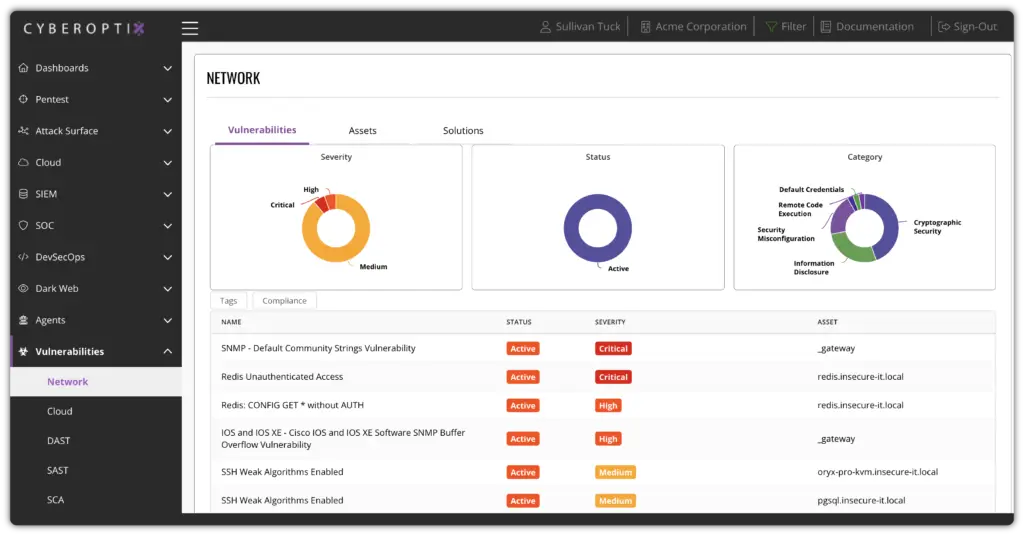1024x536 pixels.
Task: Expand the SOC menu chevron
Action: pyautogui.click(x=168, y=226)
